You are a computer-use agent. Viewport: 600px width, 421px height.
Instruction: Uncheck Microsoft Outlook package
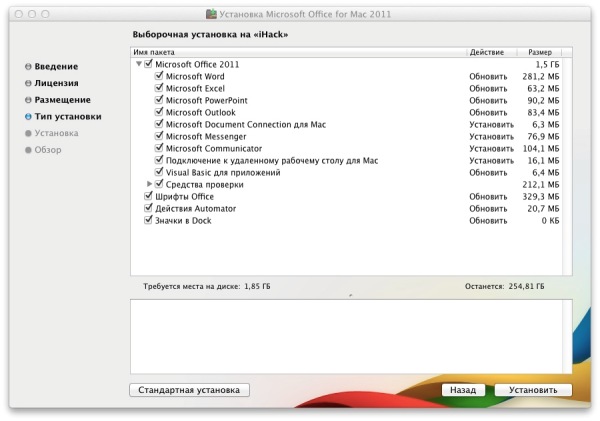(159, 112)
